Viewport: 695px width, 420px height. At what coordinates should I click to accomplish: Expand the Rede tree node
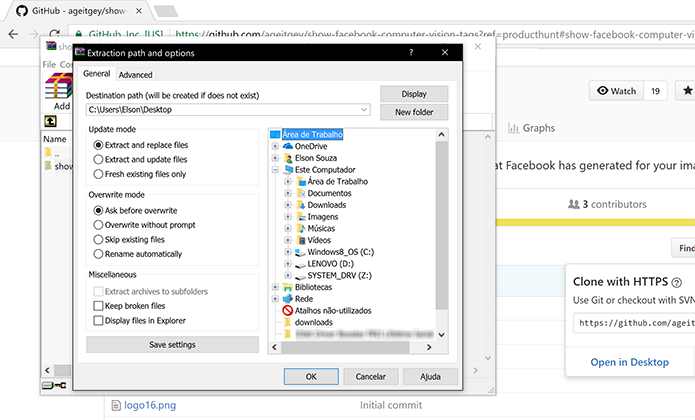[x=275, y=299]
